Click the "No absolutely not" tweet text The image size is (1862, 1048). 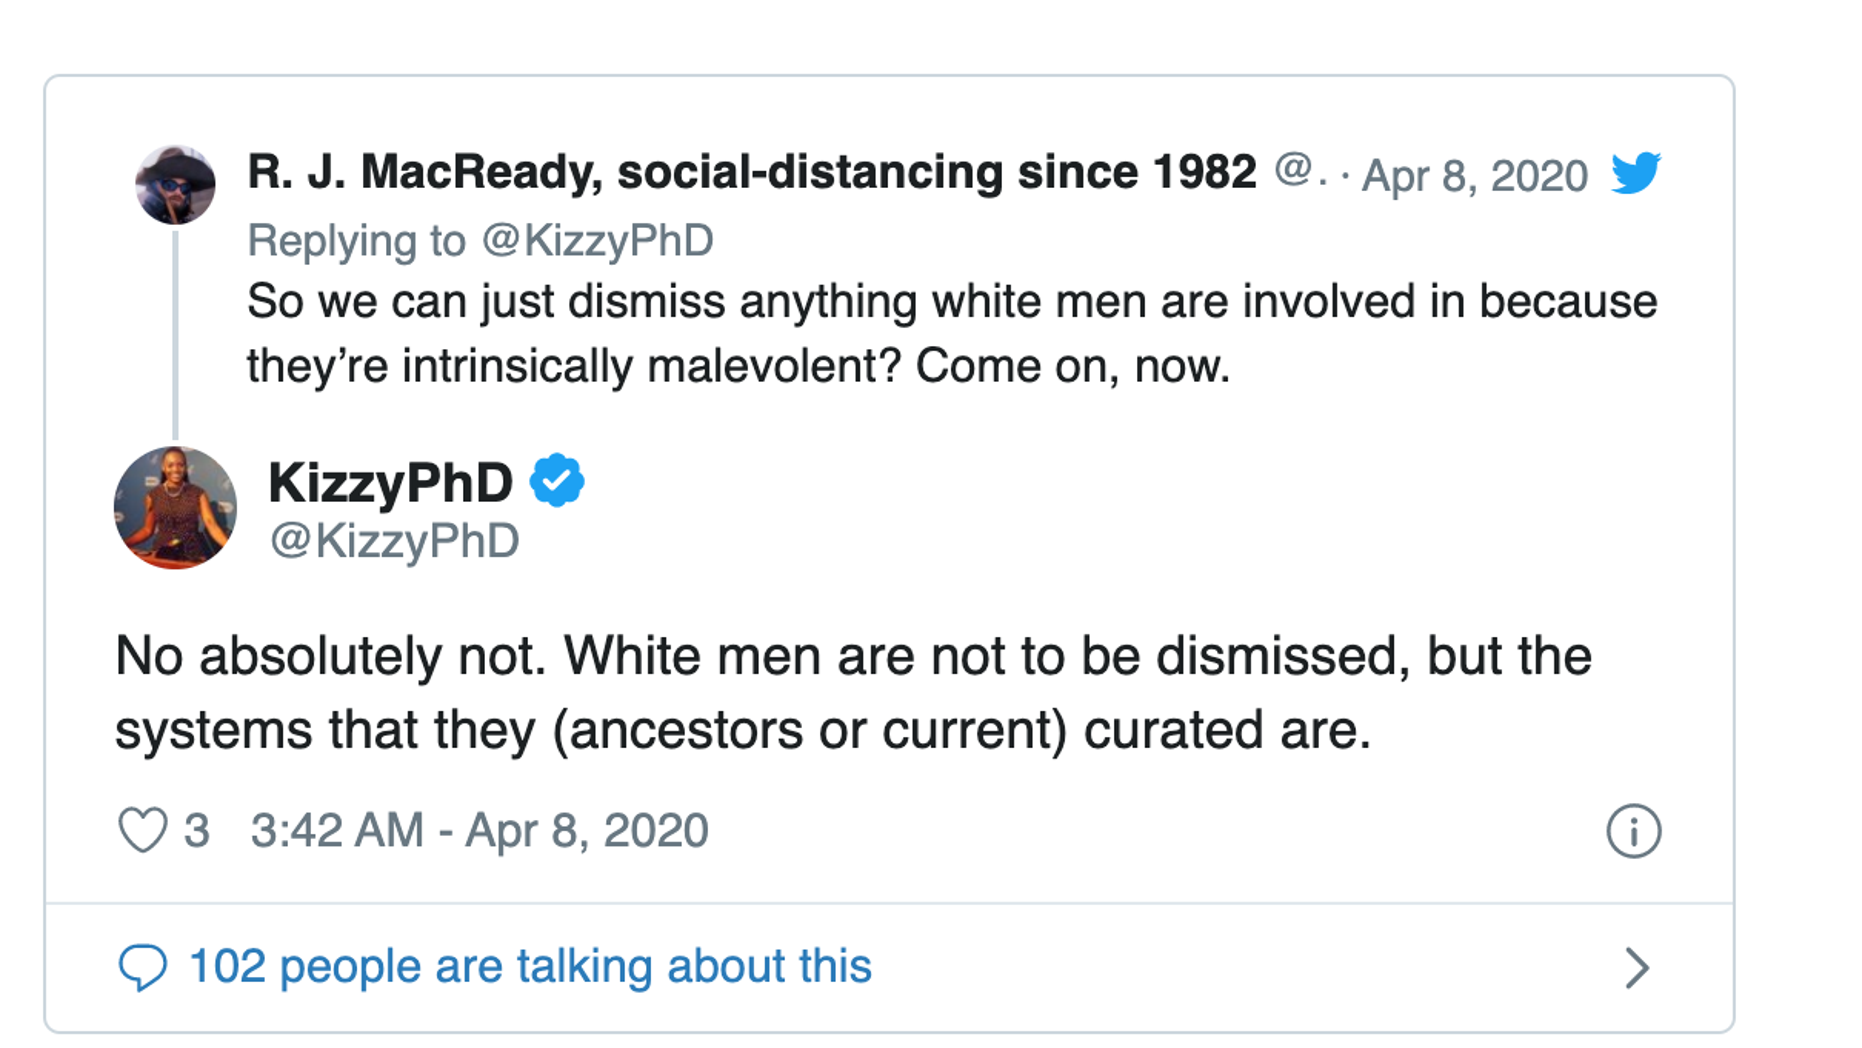pyautogui.click(x=852, y=692)
